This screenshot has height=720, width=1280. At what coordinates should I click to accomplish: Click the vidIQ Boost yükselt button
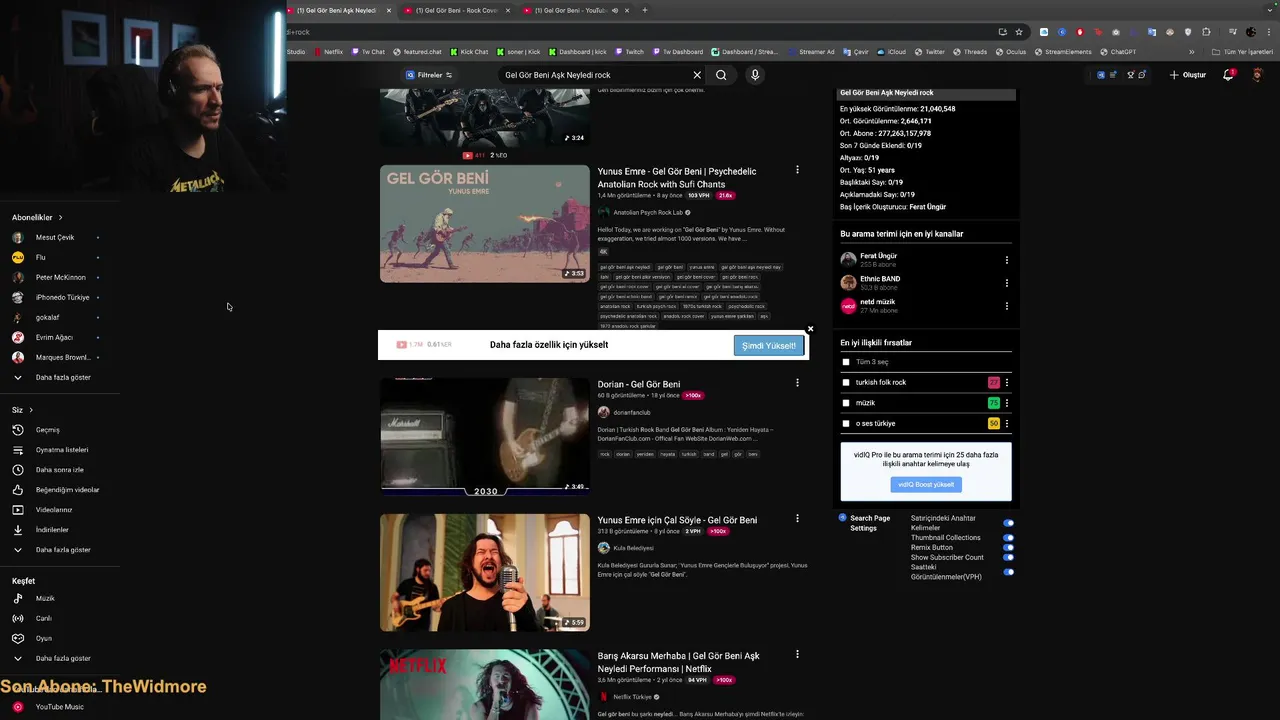coord(925,484)
